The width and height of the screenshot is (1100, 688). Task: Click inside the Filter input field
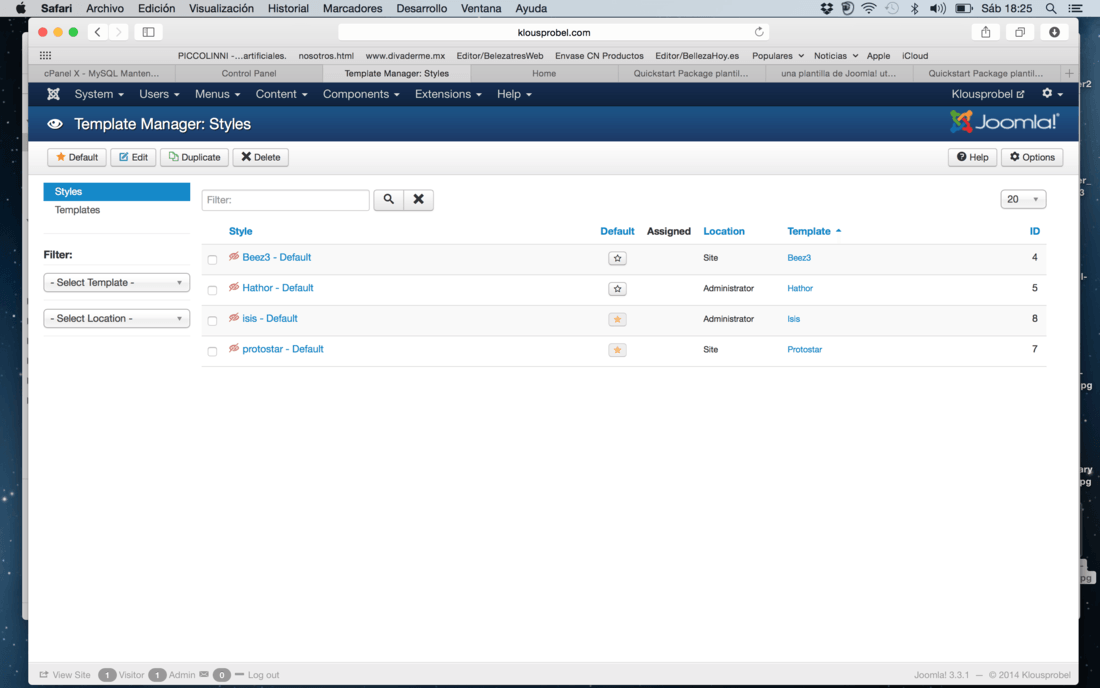pyautogui.click(x=285, y=199)
